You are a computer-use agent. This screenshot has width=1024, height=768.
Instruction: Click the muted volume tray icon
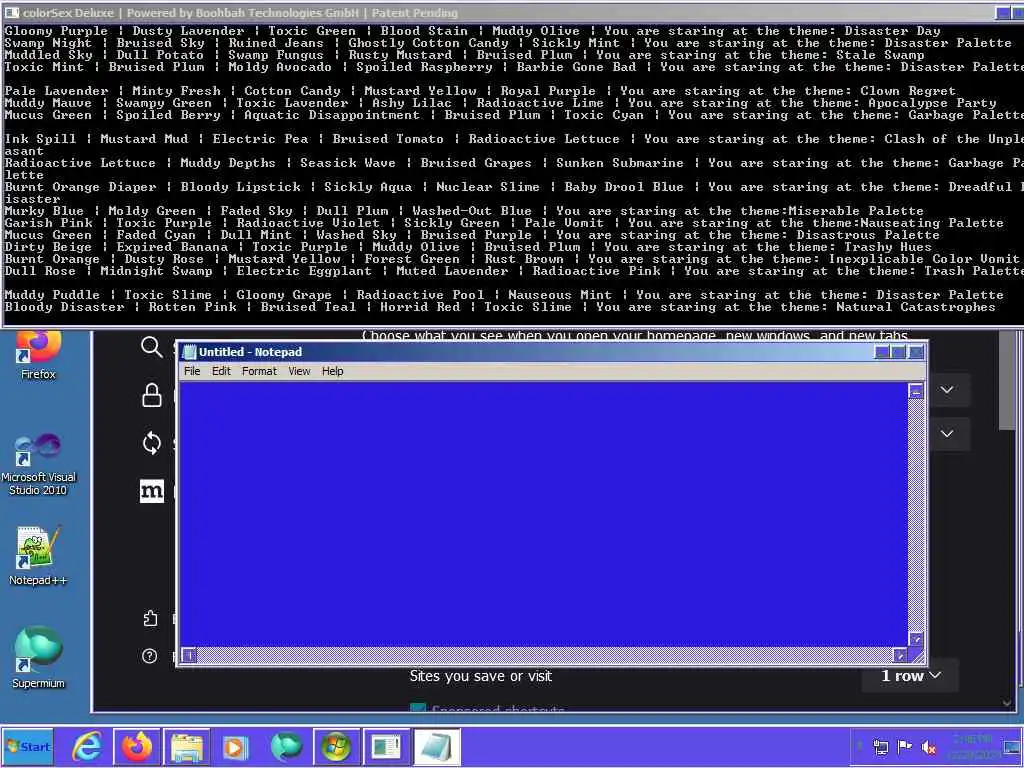click(928, 748)
